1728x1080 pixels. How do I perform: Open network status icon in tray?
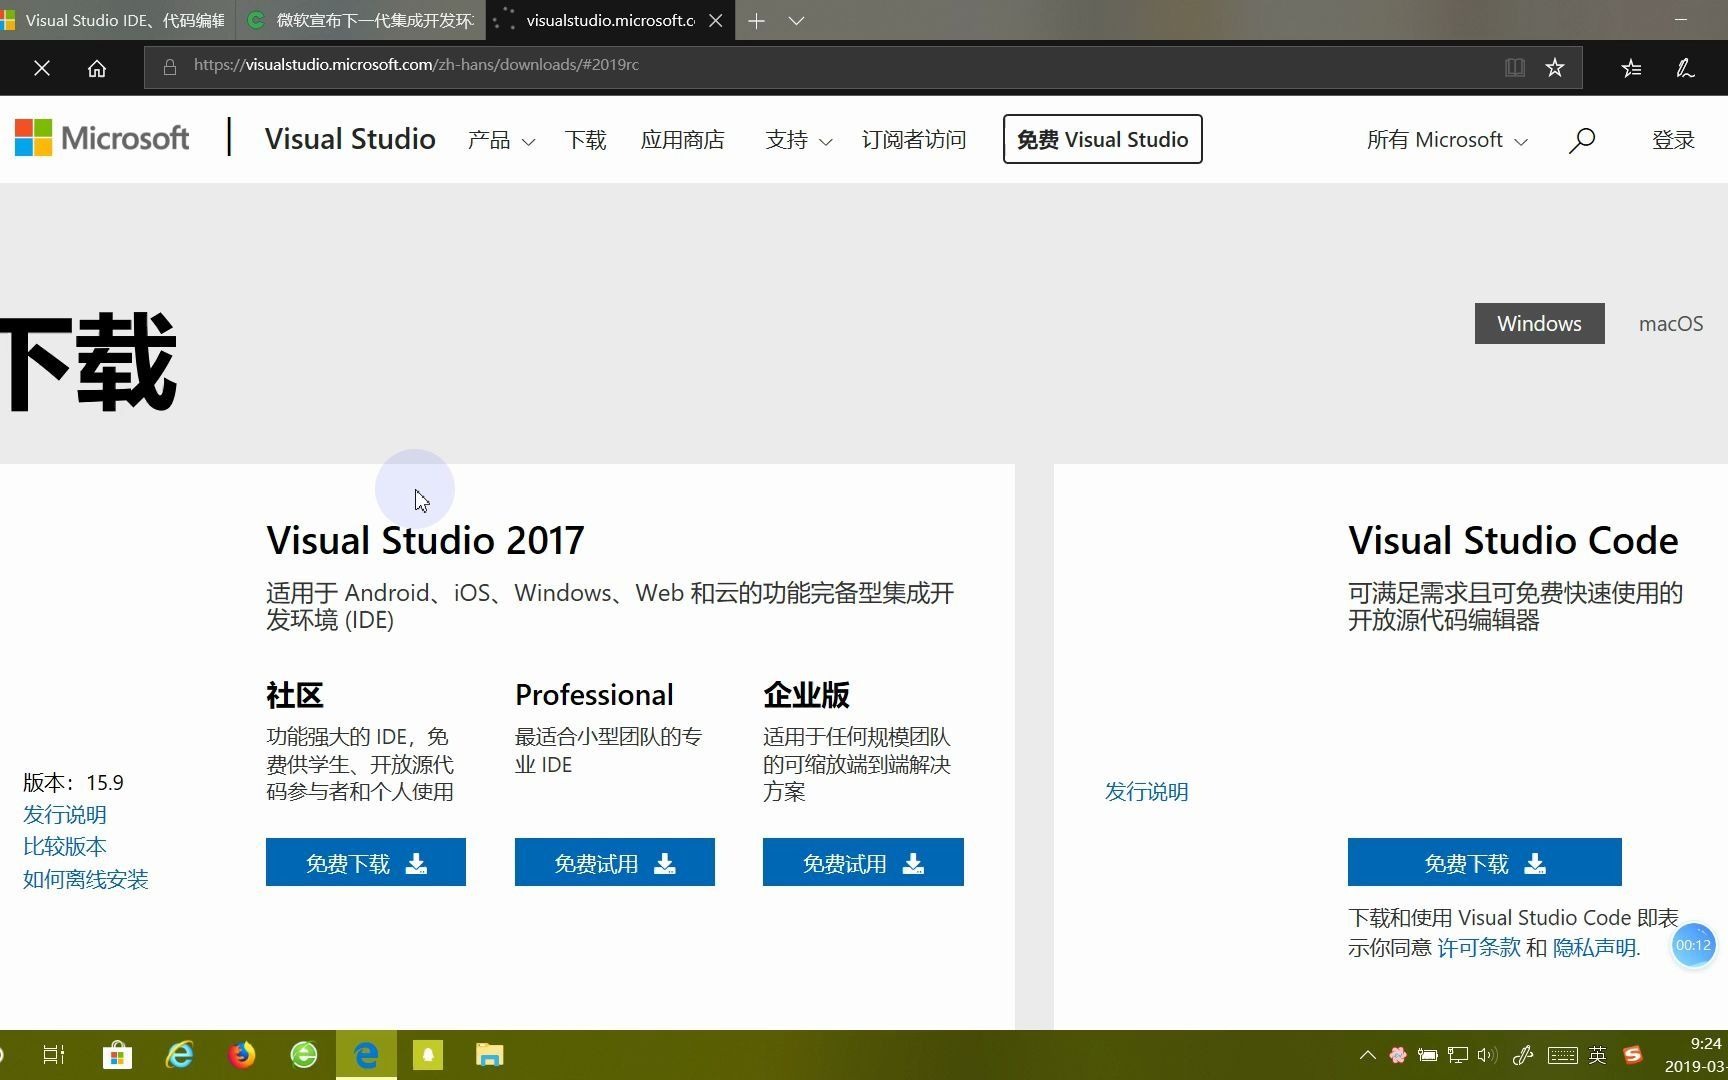[1458, 1055]
